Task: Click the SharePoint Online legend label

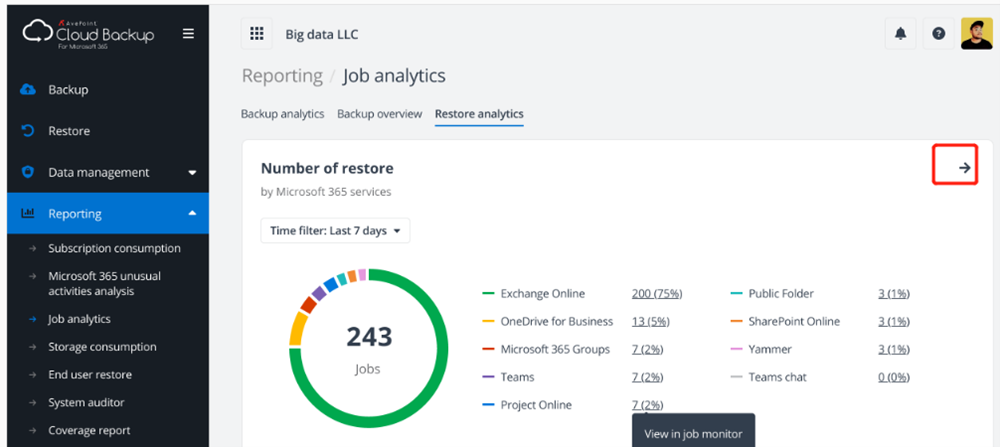Action: [x=794, y=321]
